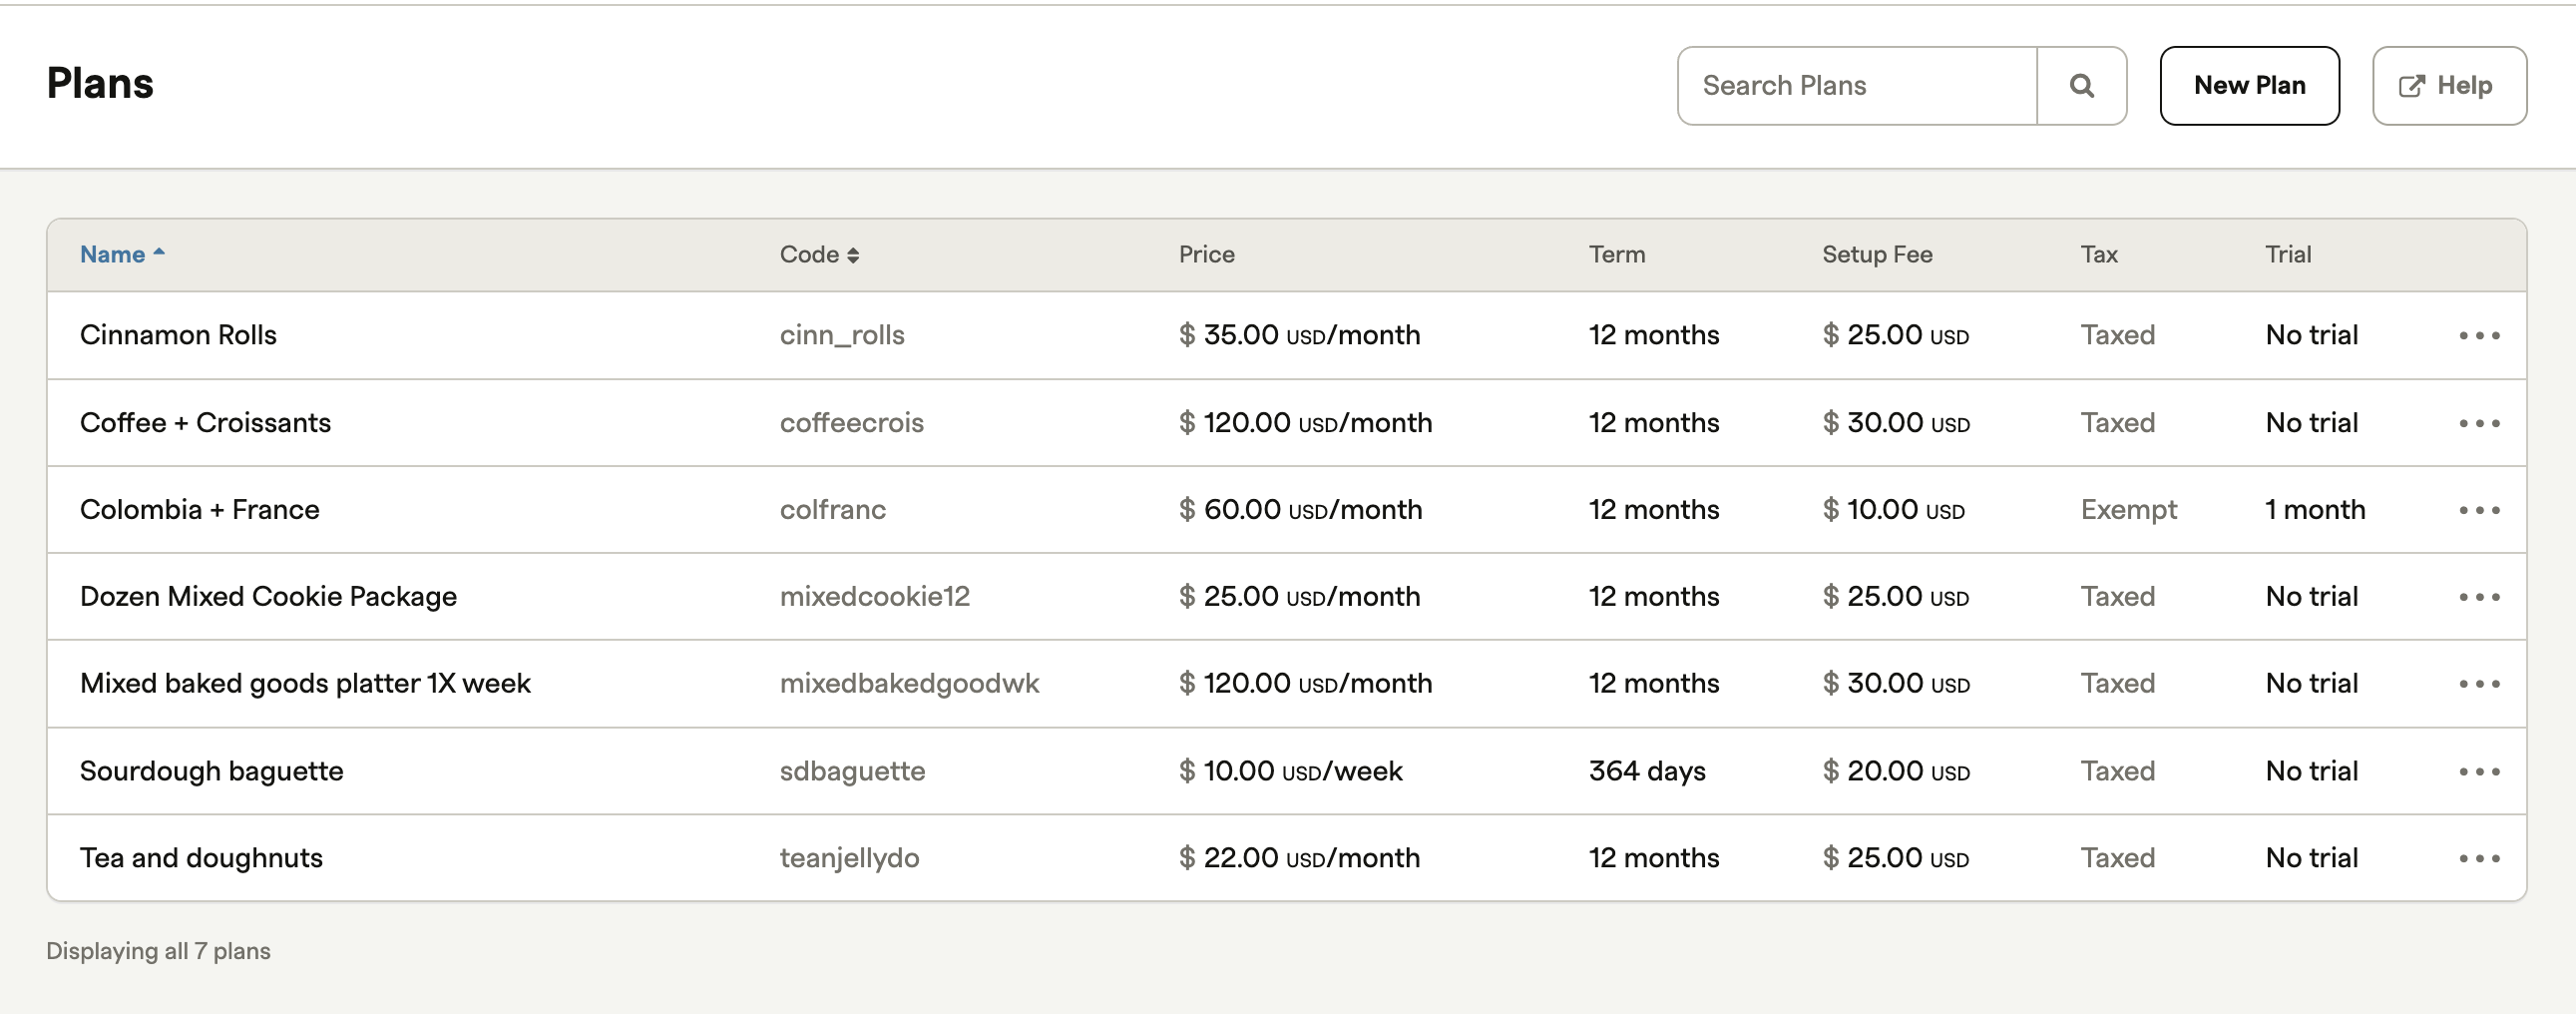Screen dimensions: 2576x1014
Task: Open actions menu for Mixed baked goods platter
Action: click(2479, 685)
